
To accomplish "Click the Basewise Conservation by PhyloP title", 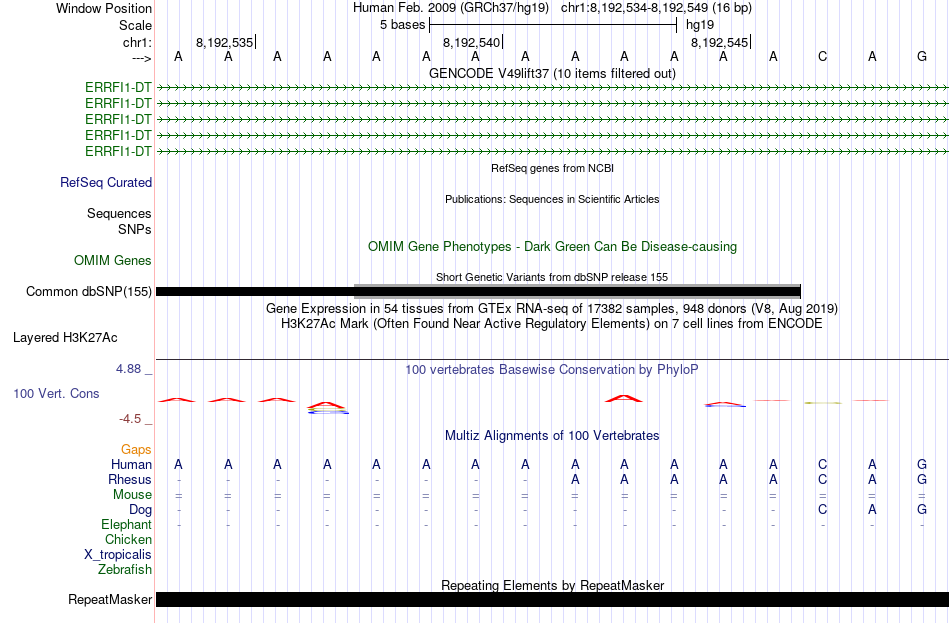I will (552, 370).
